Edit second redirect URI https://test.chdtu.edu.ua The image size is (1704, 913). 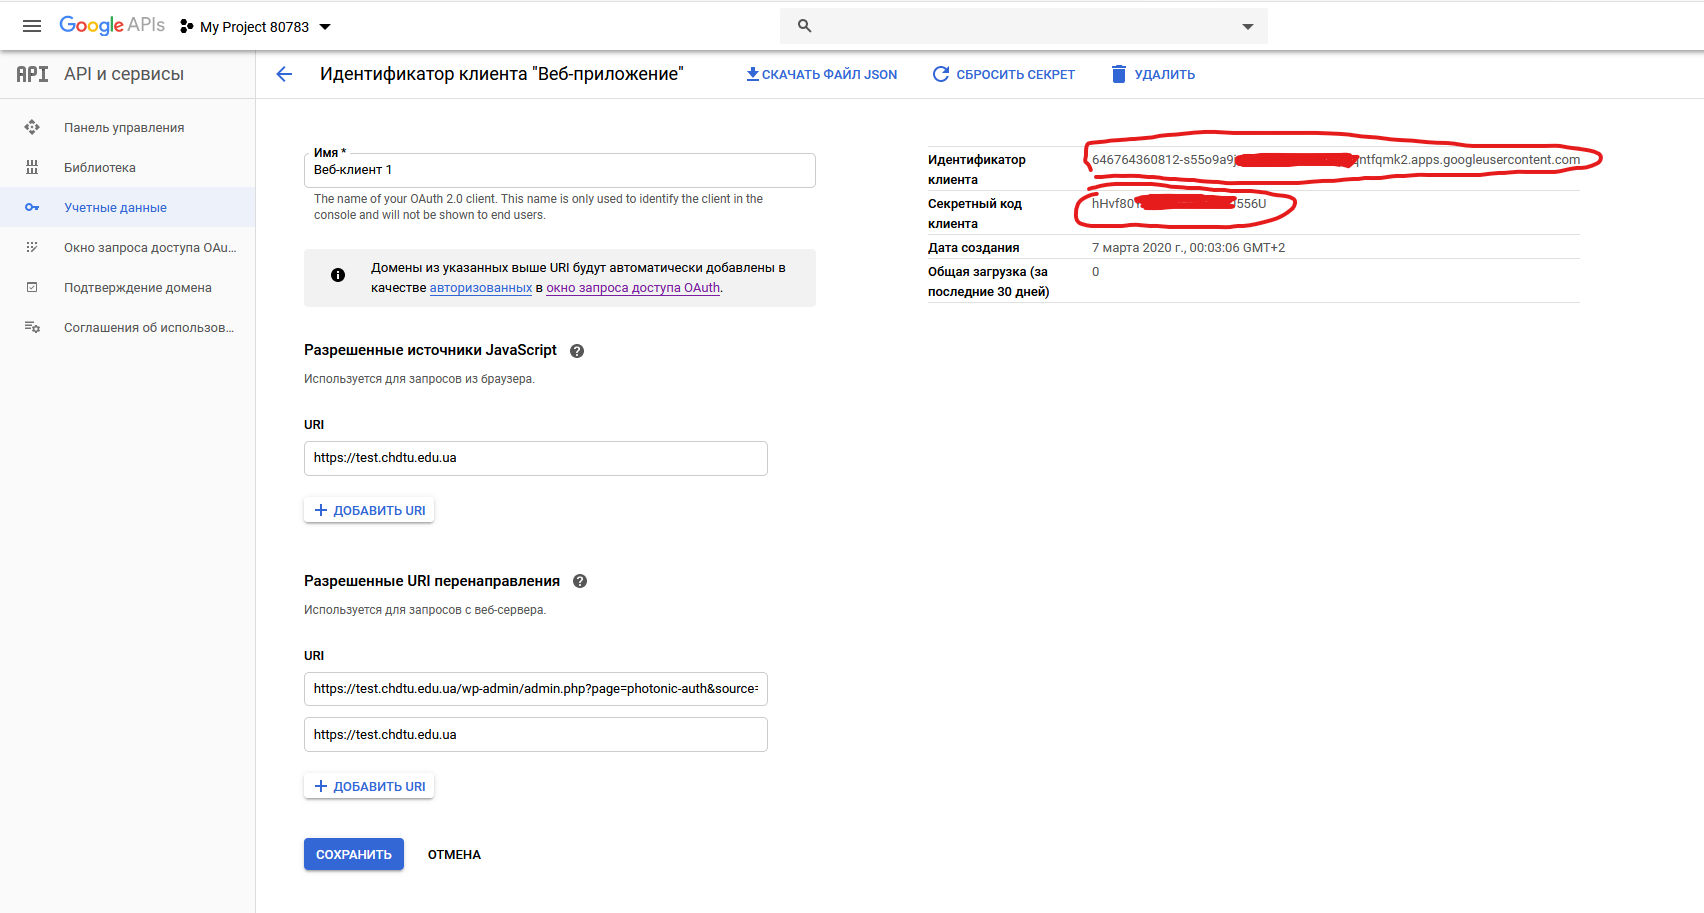(x=536, y=735)
